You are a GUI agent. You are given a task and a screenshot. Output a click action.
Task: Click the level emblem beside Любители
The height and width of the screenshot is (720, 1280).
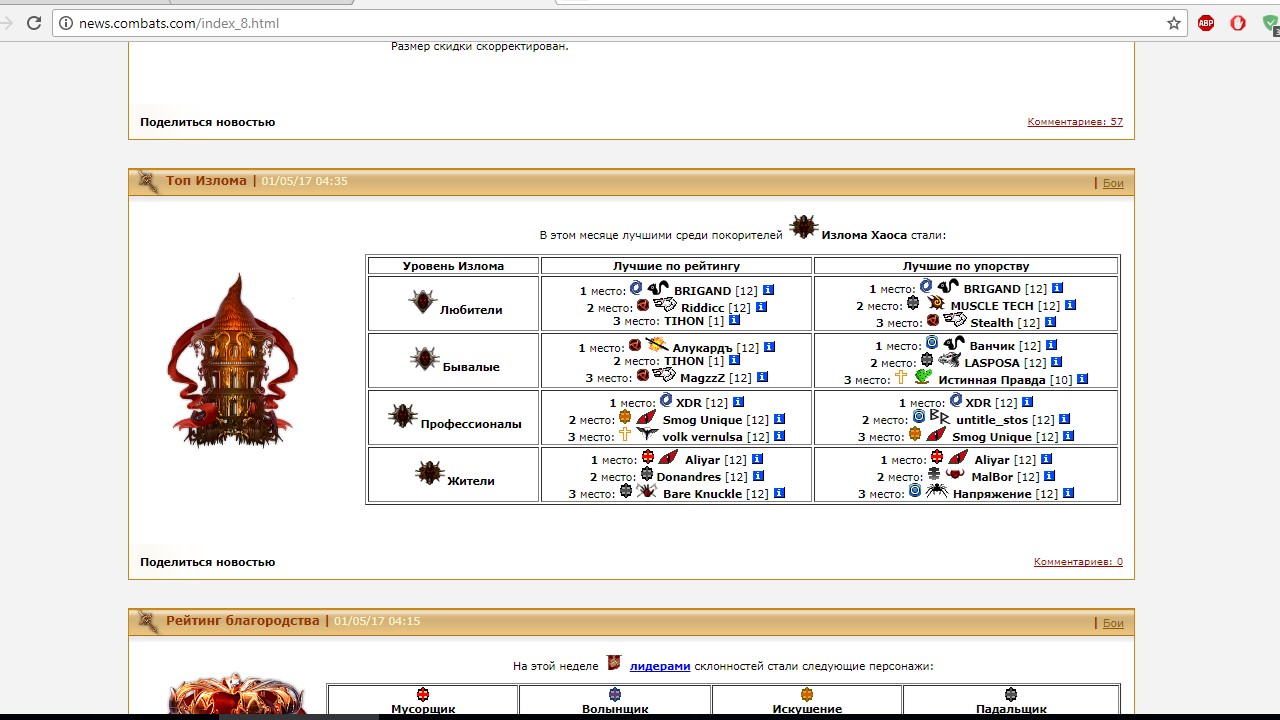tap(423, 302)
